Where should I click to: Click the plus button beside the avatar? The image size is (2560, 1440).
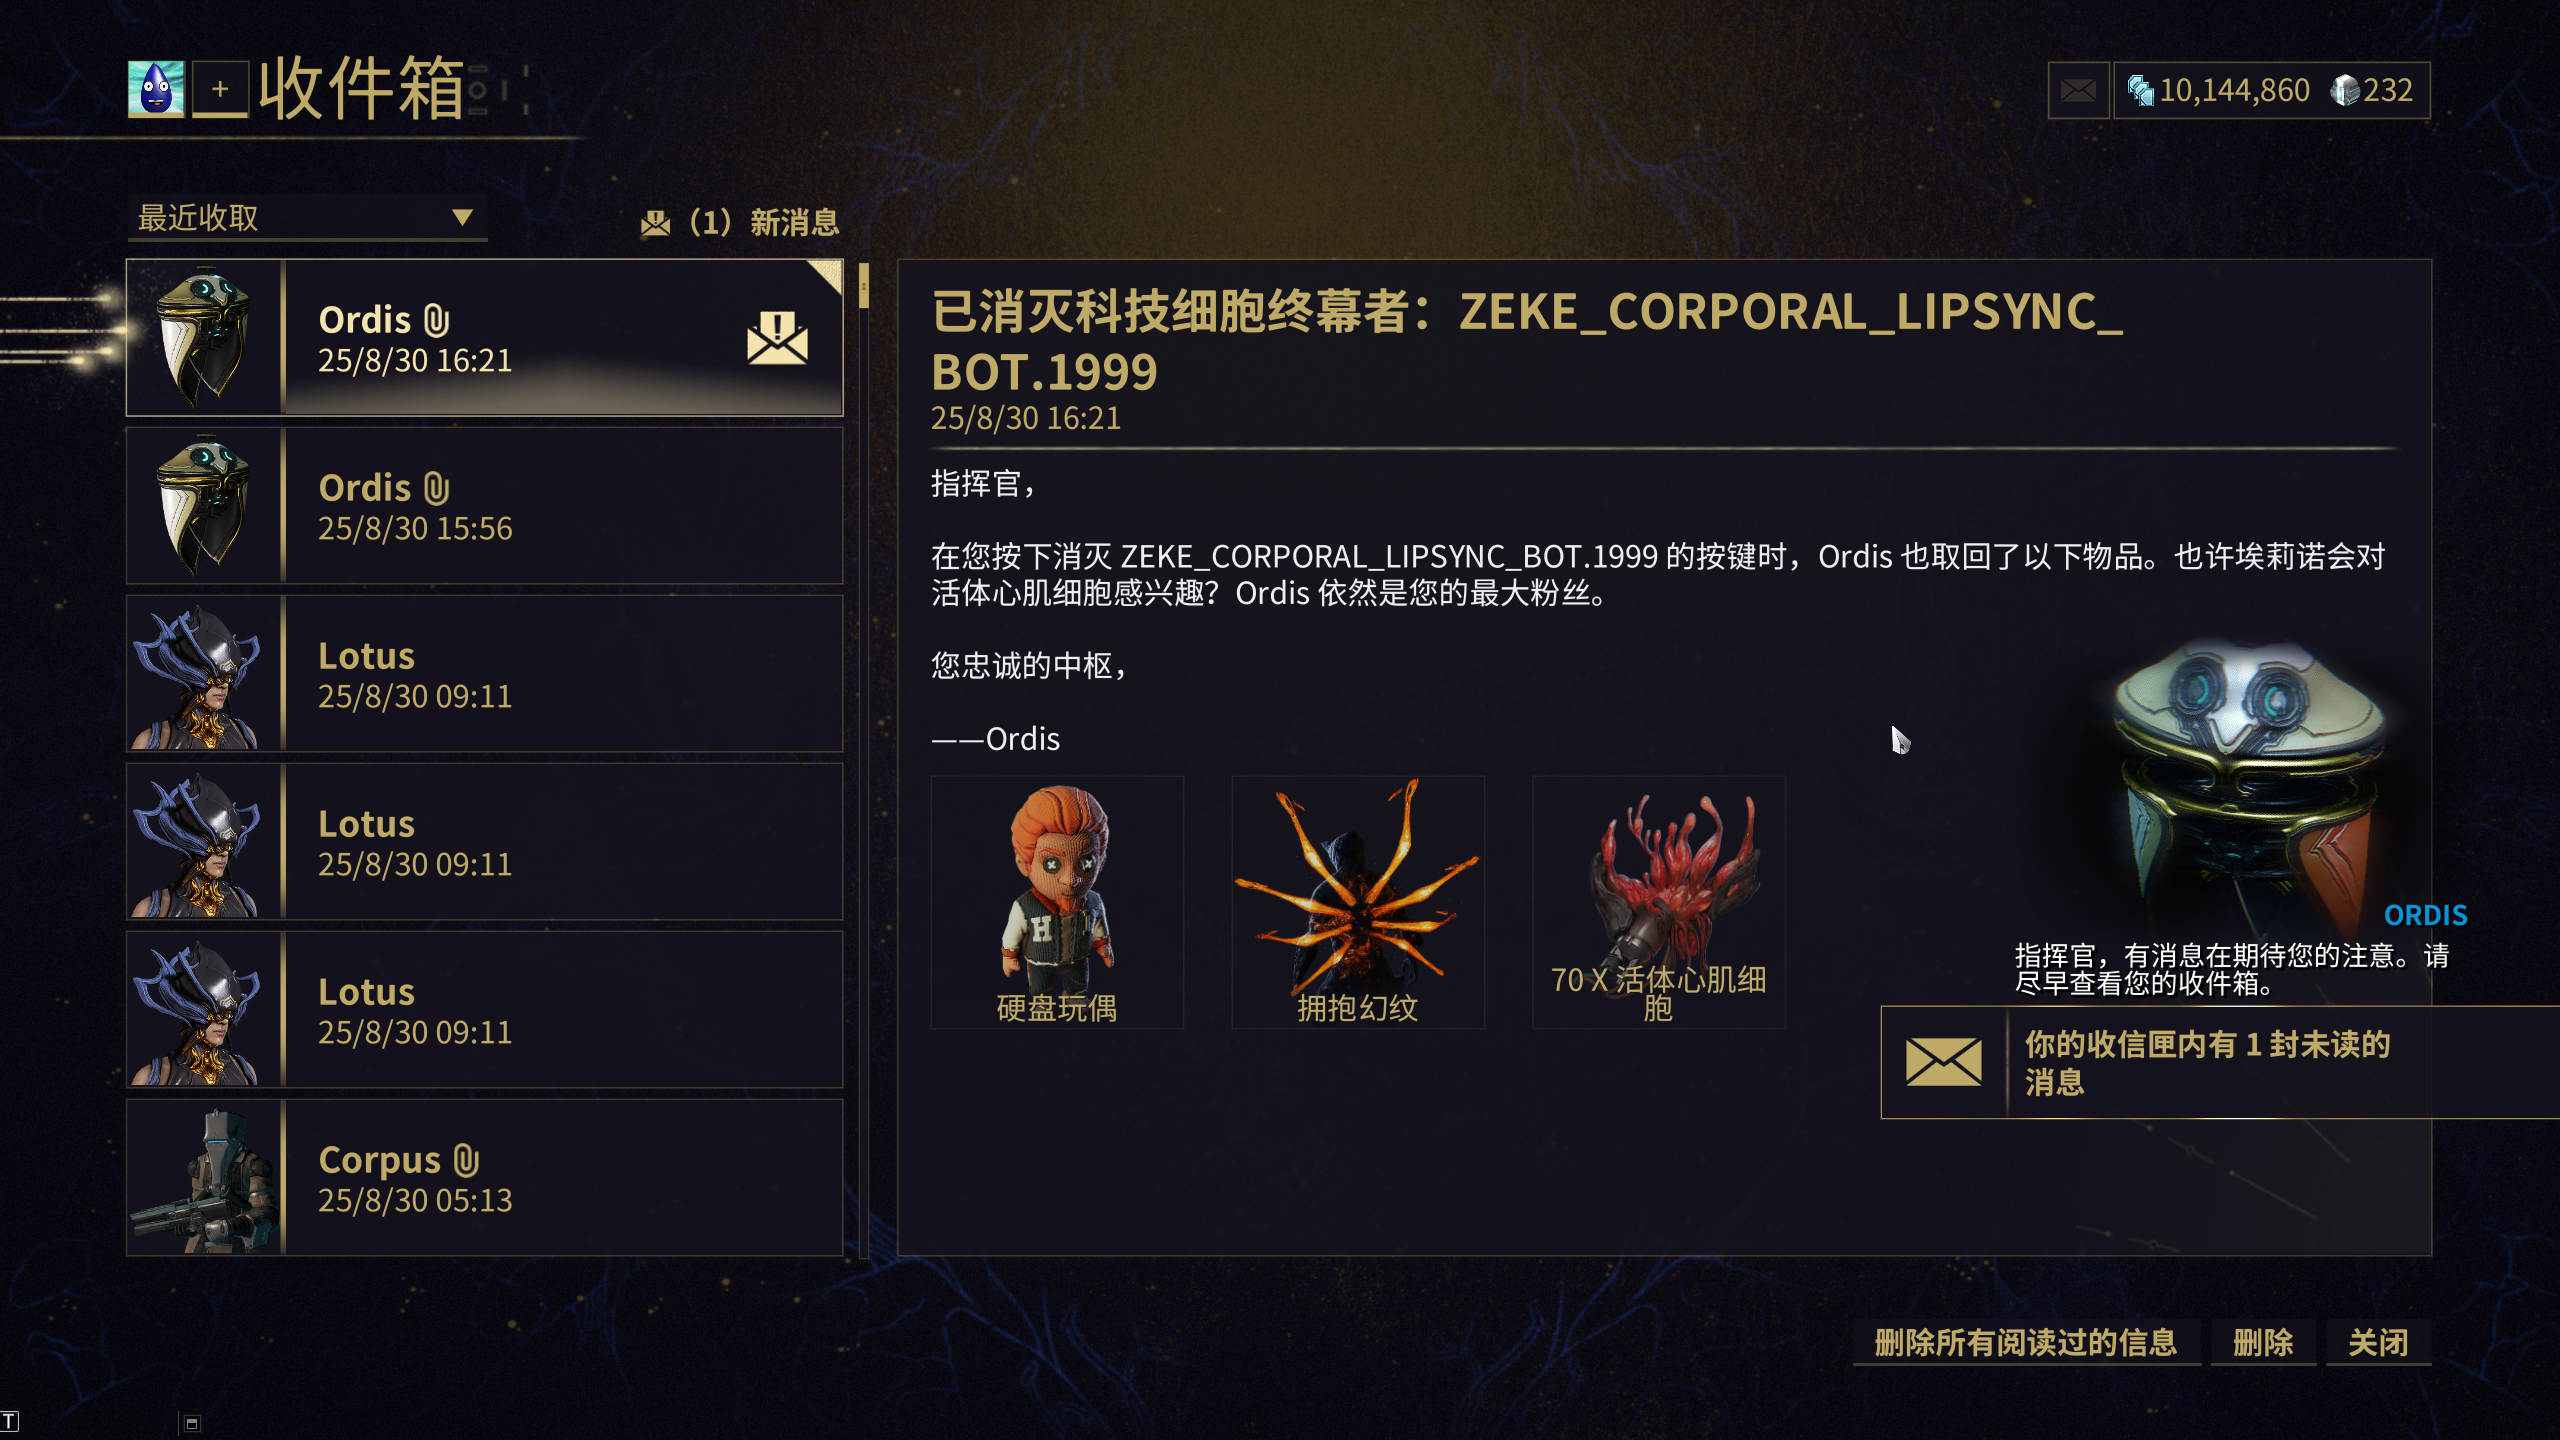coord(220,89)
